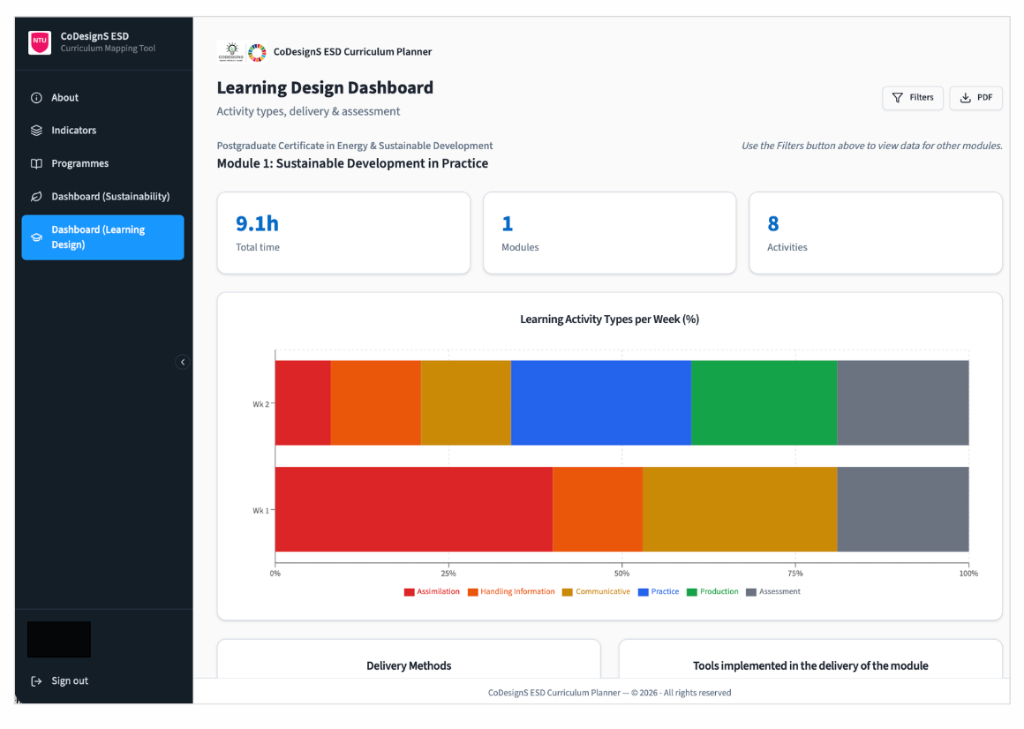Export the dashboard as PDF
1024x729 pixels.
tap(976, 98)
